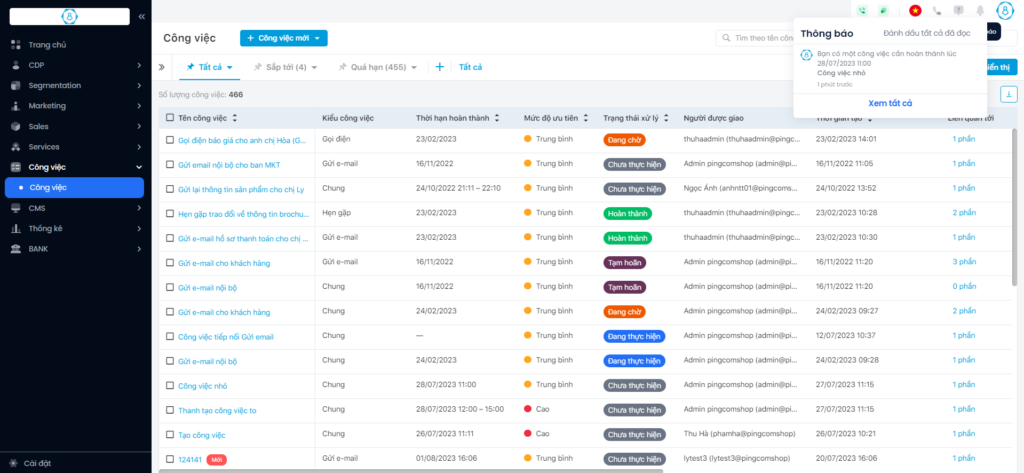Click 'Xem tất cả' in notification panel
The image size is (1024, 473).
click(890, 103)
